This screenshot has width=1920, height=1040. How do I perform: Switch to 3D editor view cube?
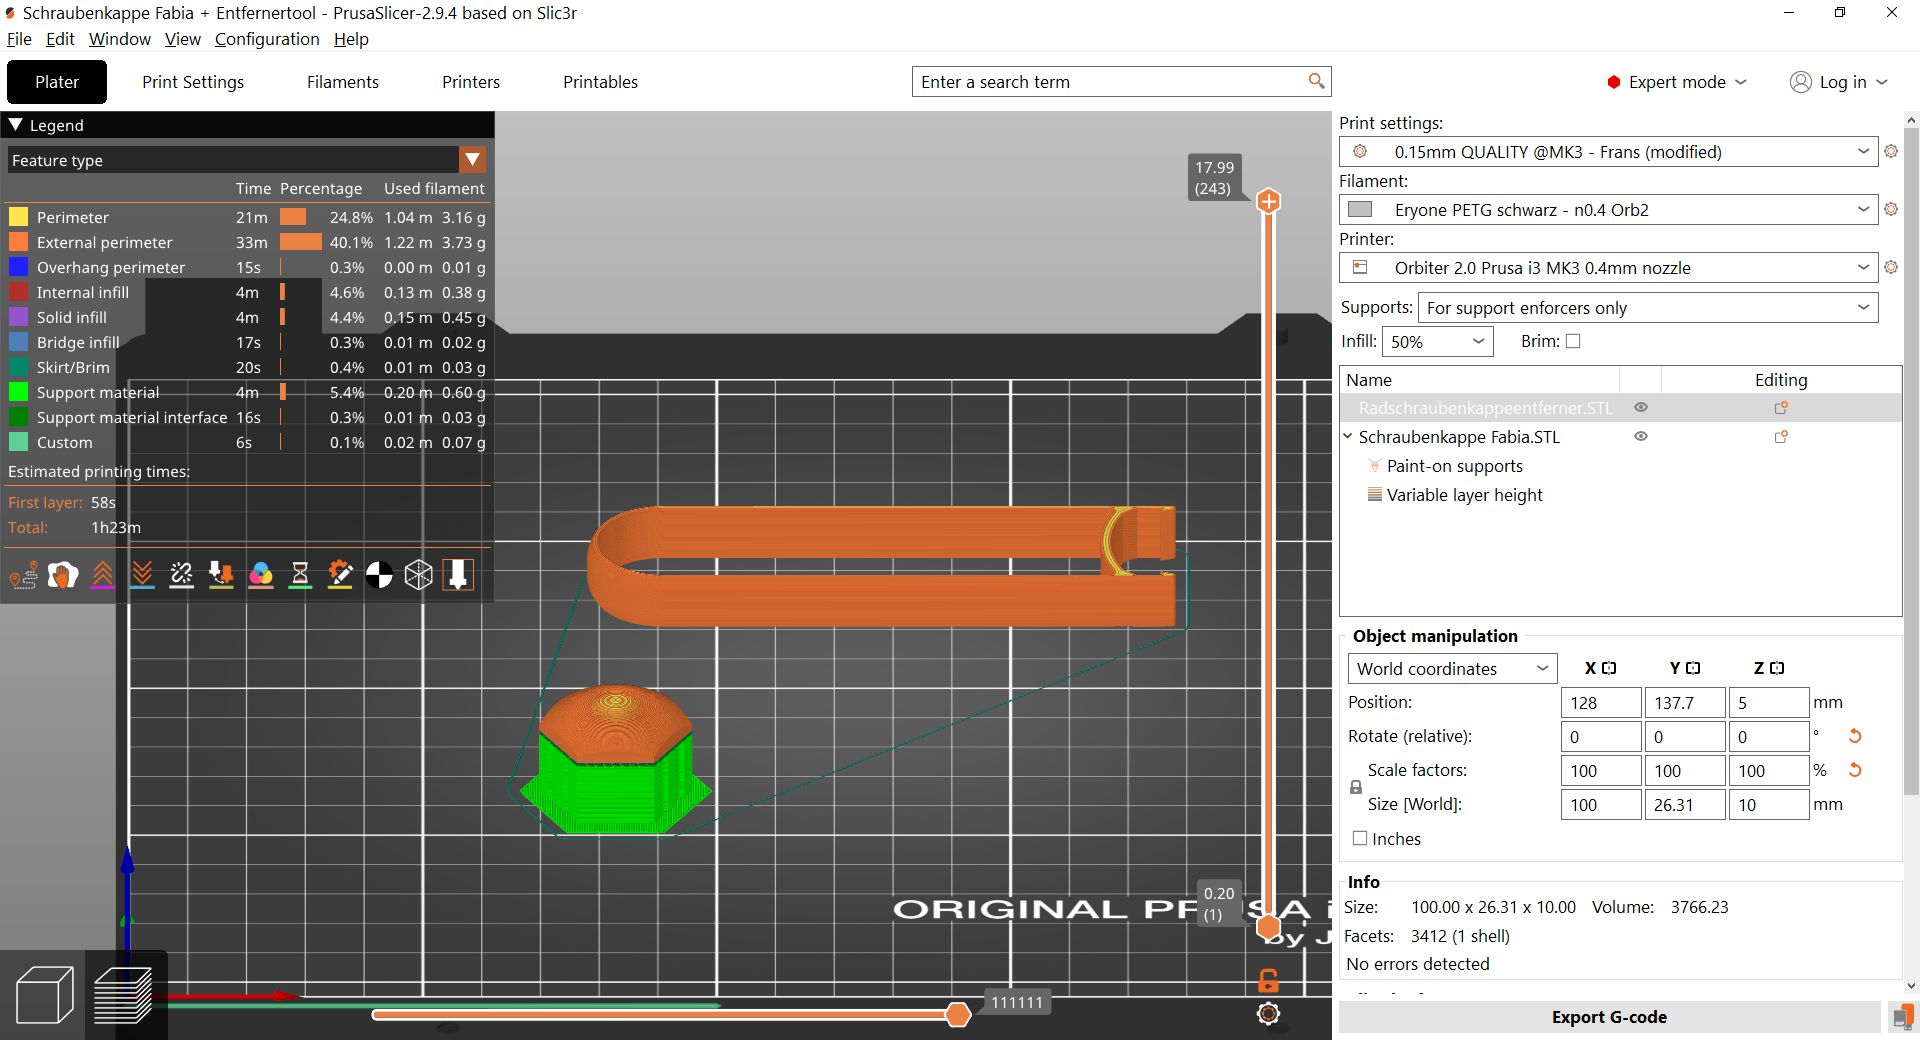tap(44, 995)
